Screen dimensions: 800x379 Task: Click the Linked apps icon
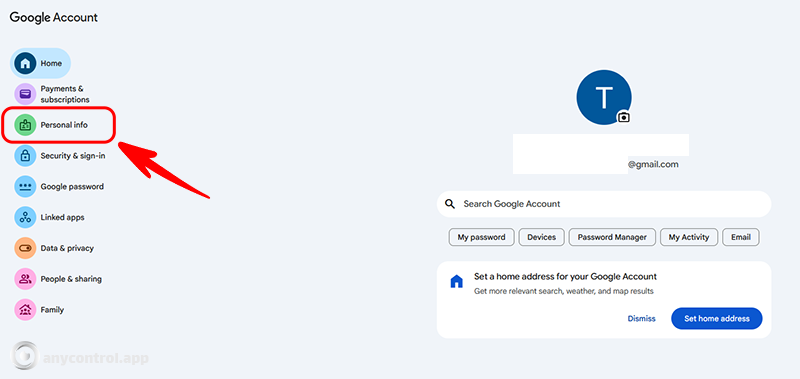point(25,217)
